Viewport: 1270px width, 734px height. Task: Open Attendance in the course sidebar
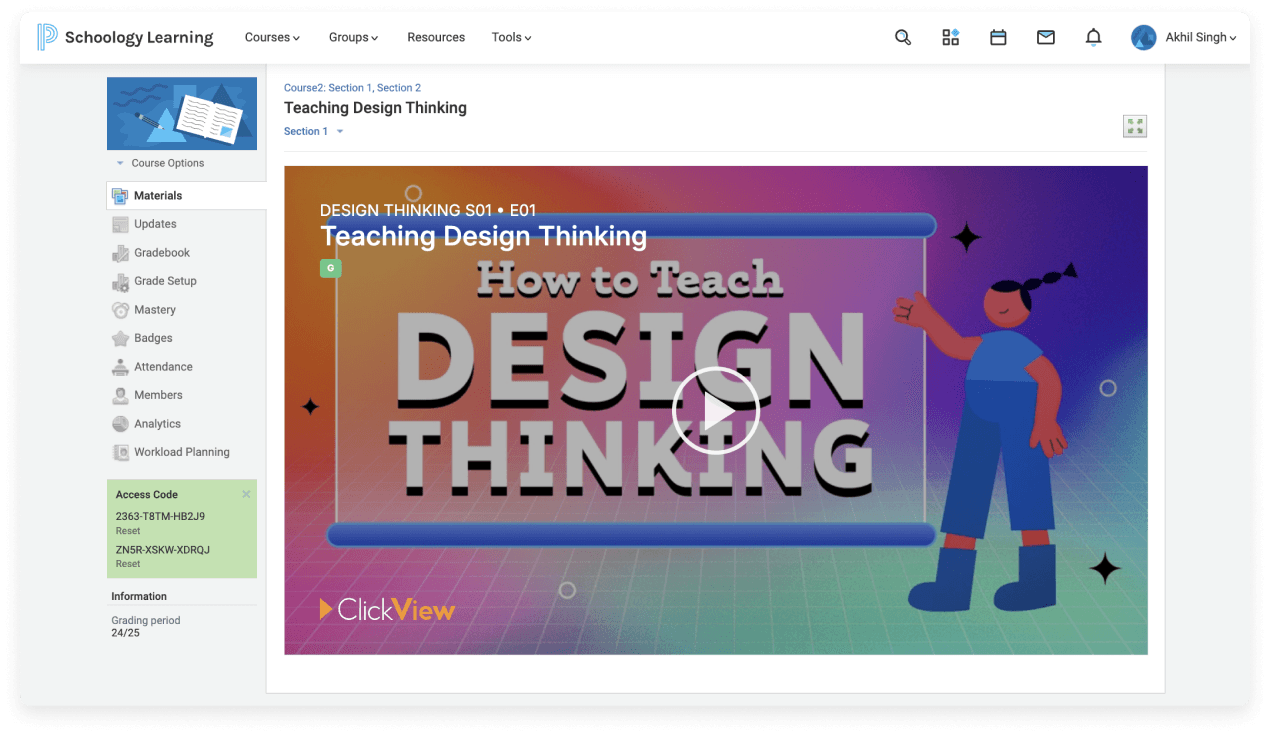[164, 366]
